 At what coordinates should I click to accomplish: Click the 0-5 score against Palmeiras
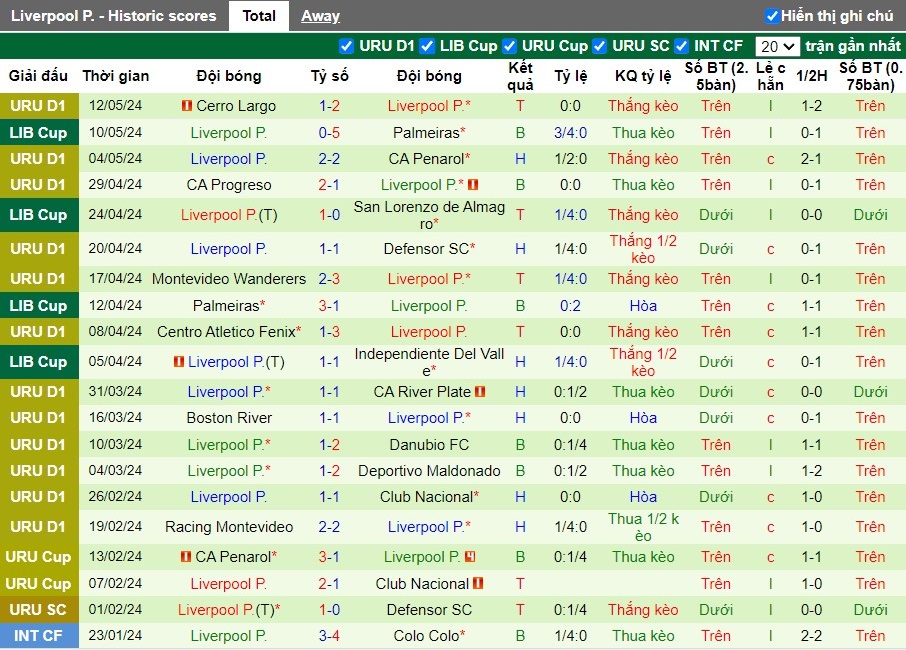pyautogui.click(x=329, y=133)
